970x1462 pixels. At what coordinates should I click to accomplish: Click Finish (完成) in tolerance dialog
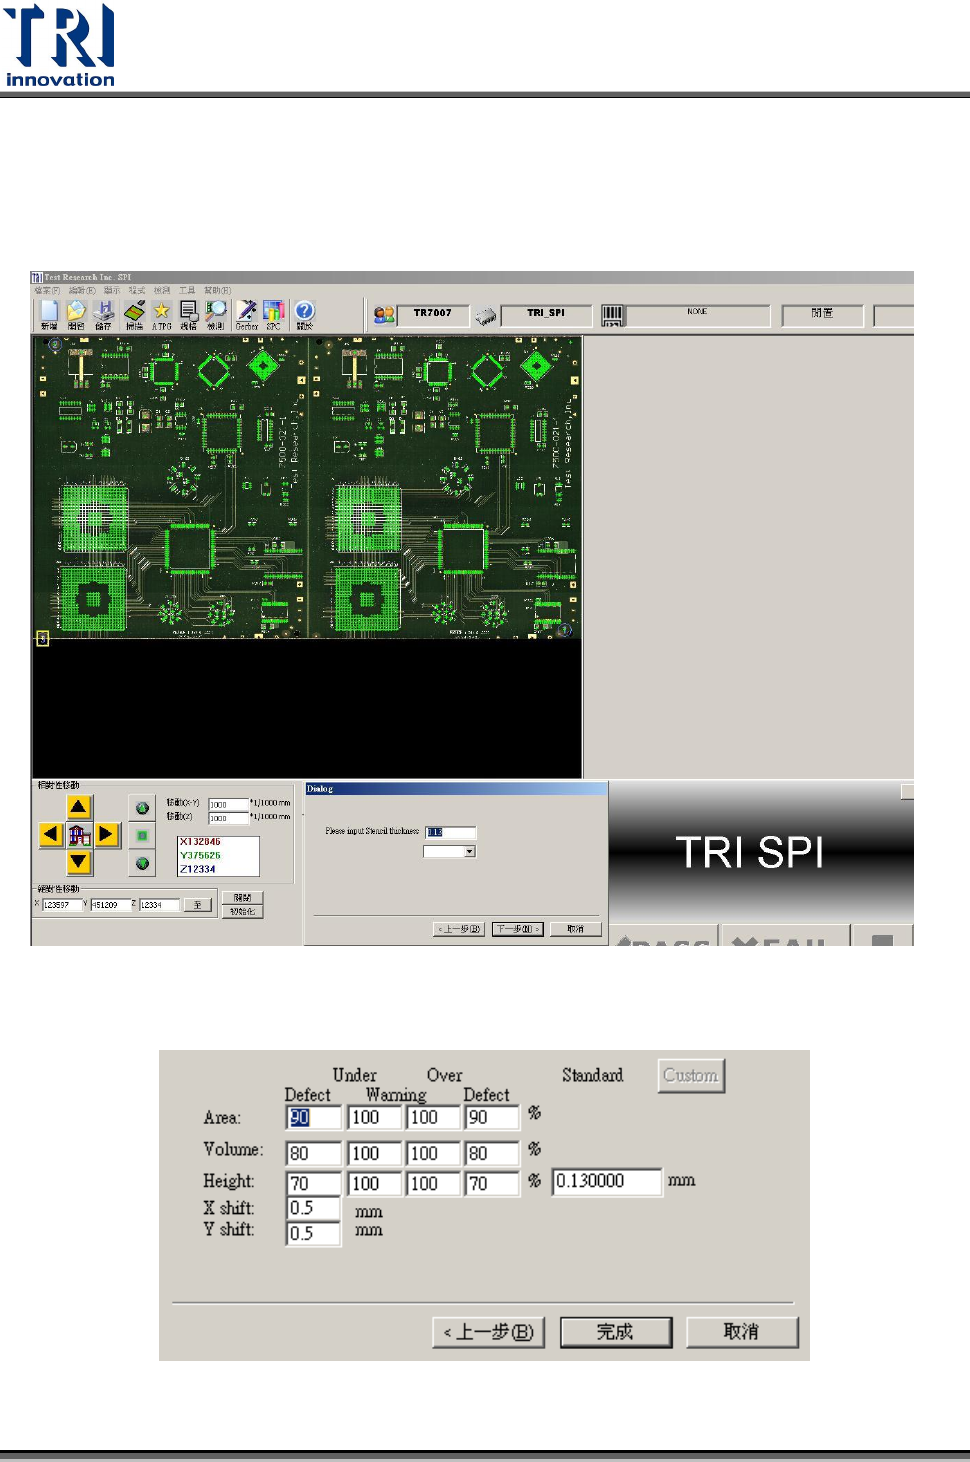616,1332
